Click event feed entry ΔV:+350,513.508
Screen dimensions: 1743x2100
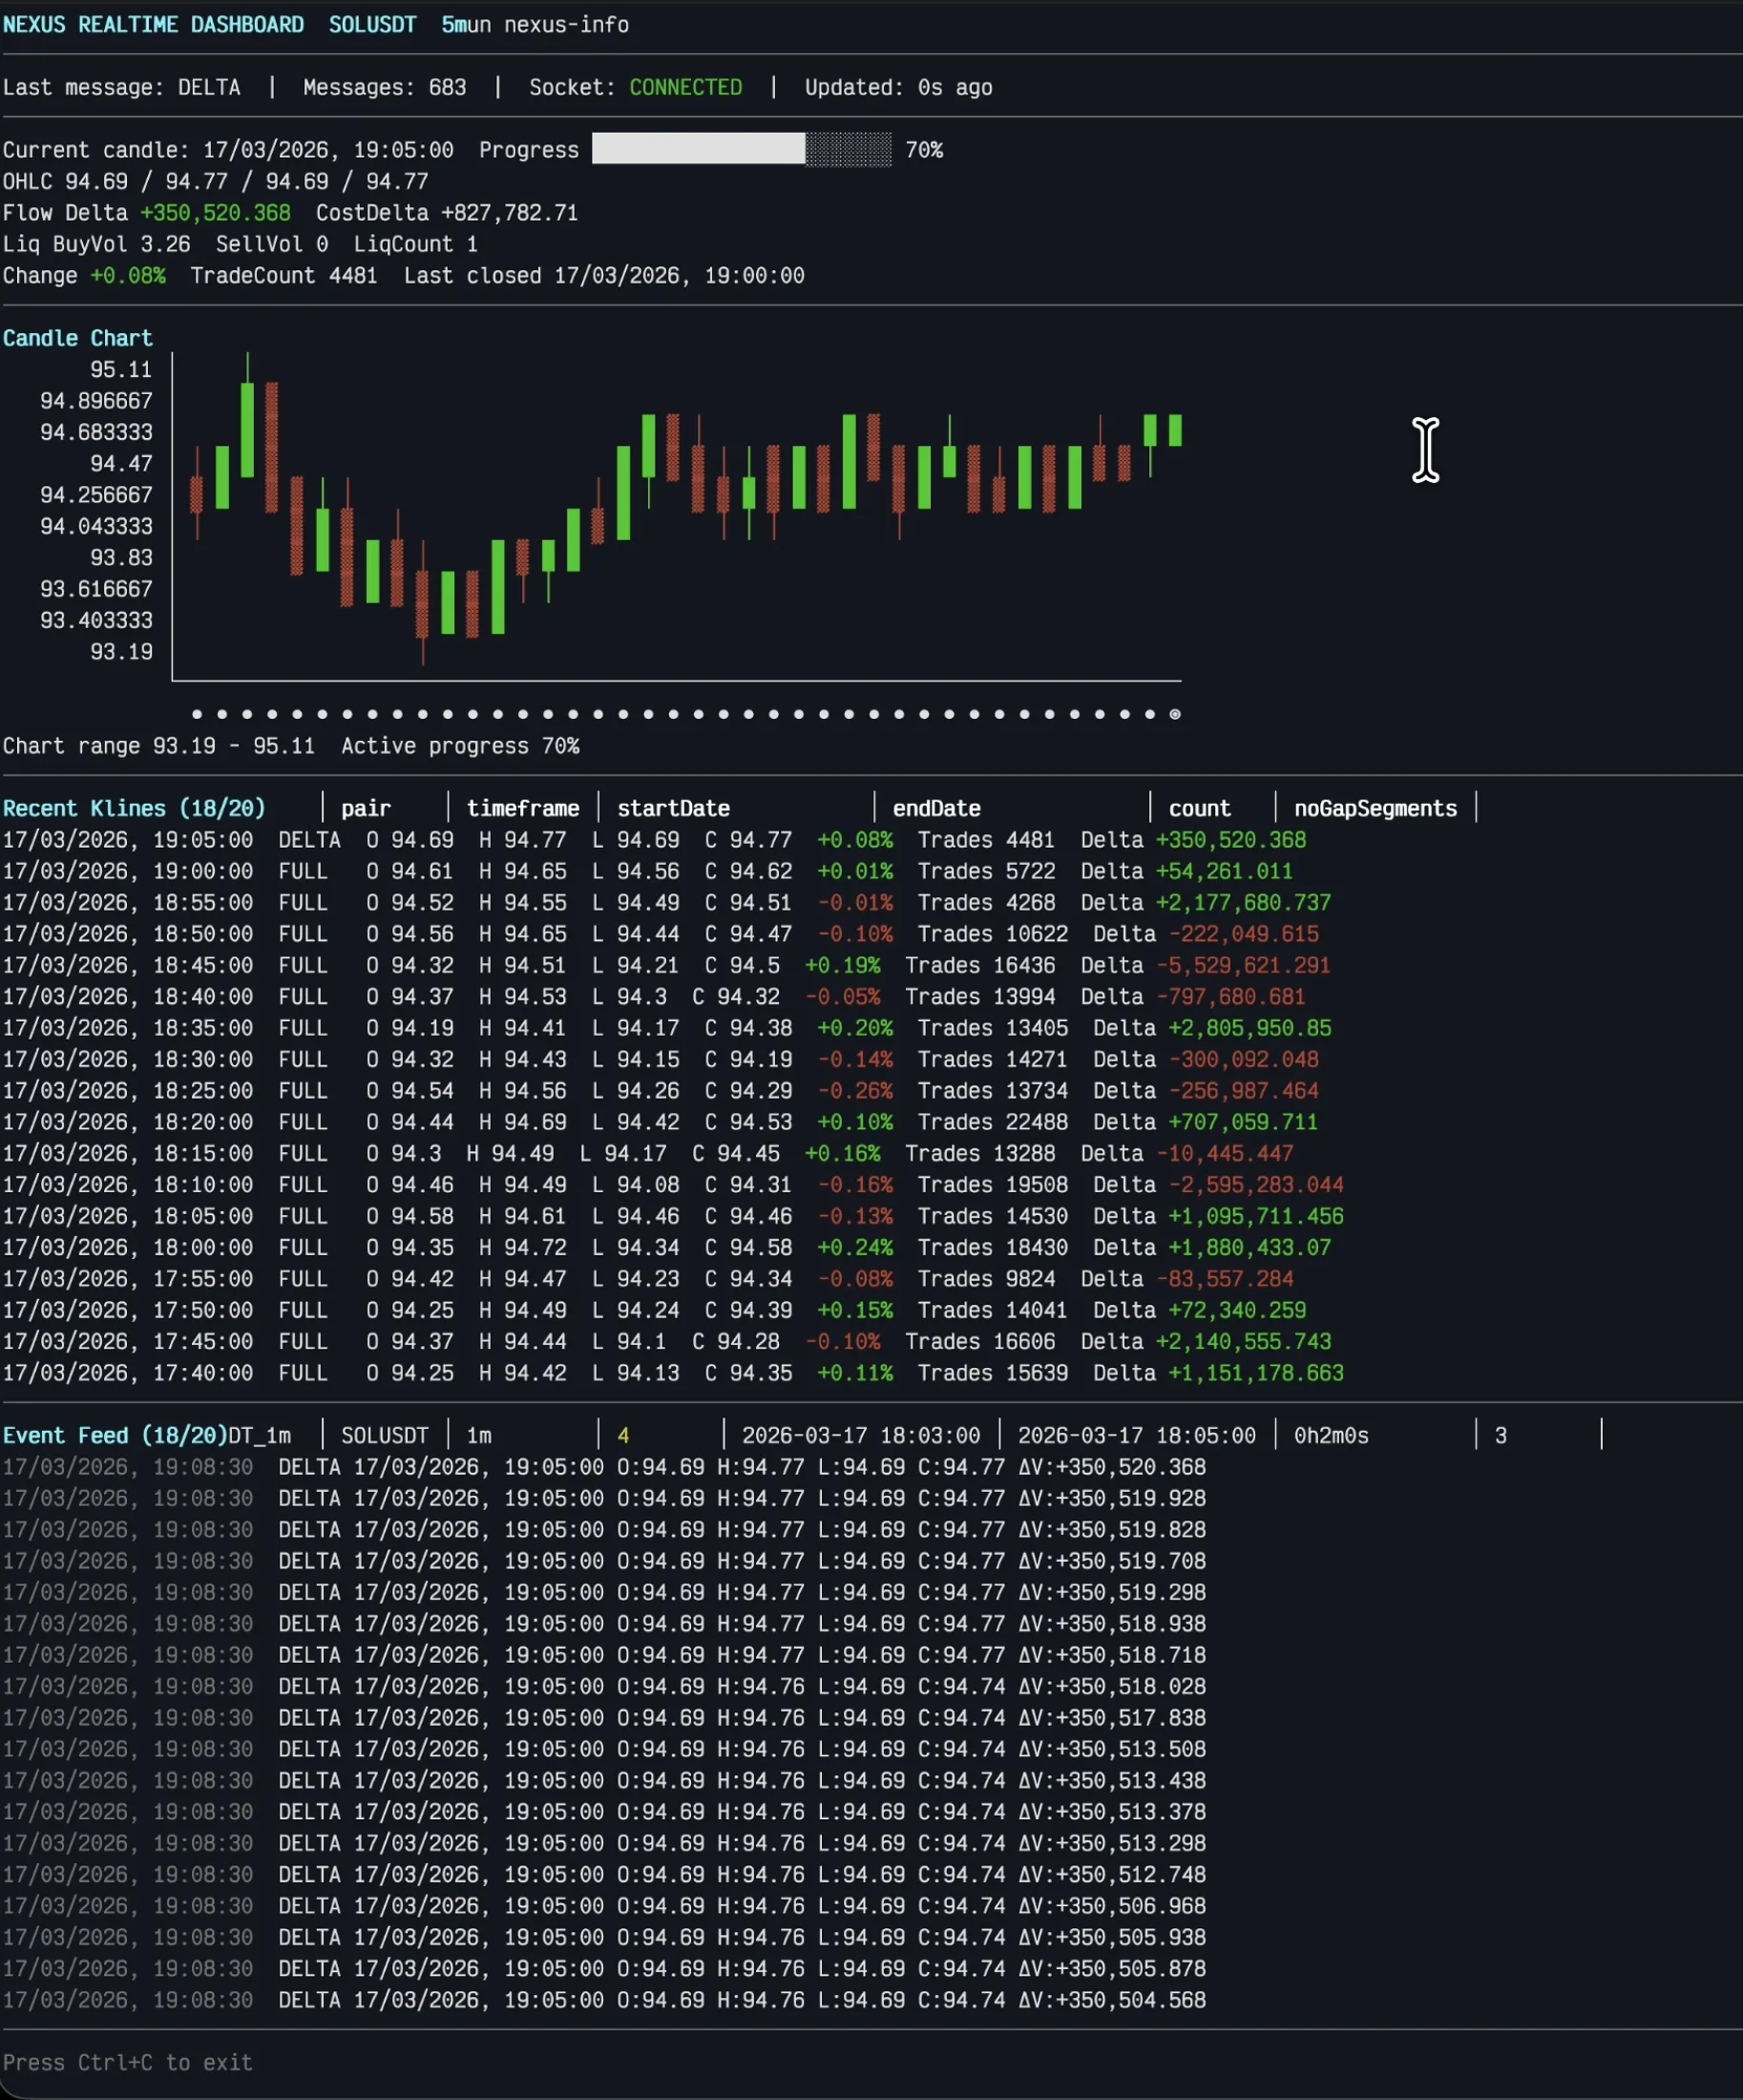pos(1112,1749)
